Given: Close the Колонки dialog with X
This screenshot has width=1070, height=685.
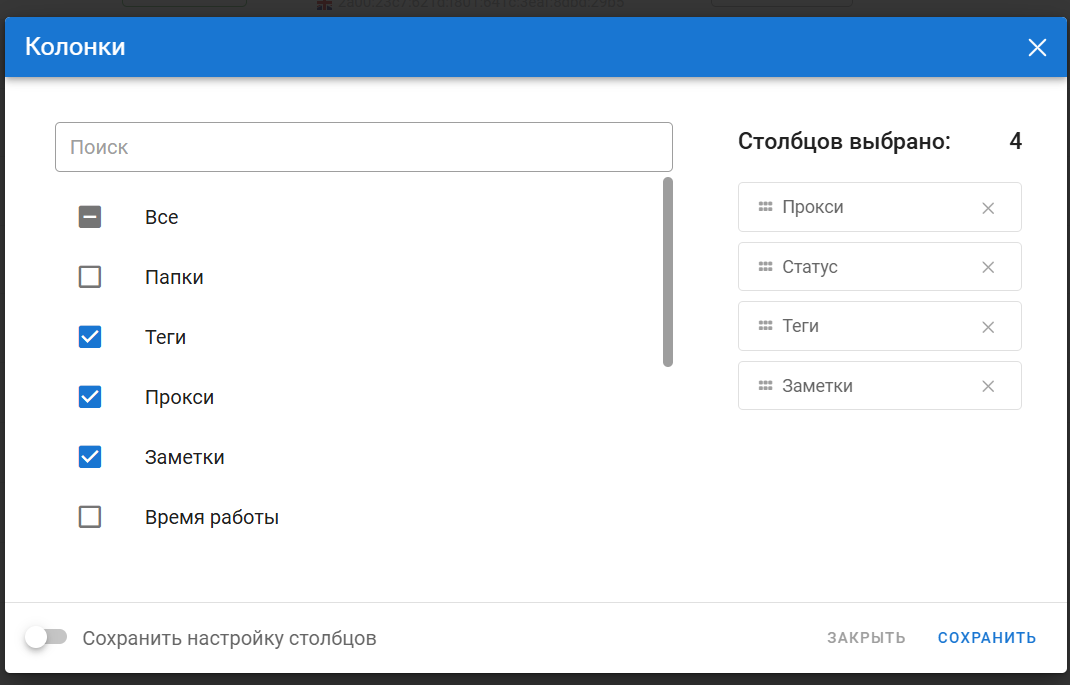Looking at the screenshot, I should (x=1037, y=47).
